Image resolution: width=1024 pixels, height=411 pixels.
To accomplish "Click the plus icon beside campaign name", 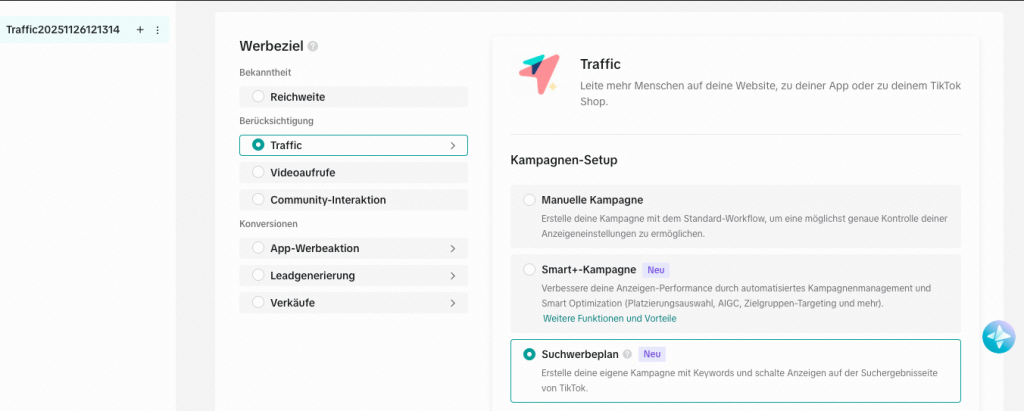I will tap(140, 30).
